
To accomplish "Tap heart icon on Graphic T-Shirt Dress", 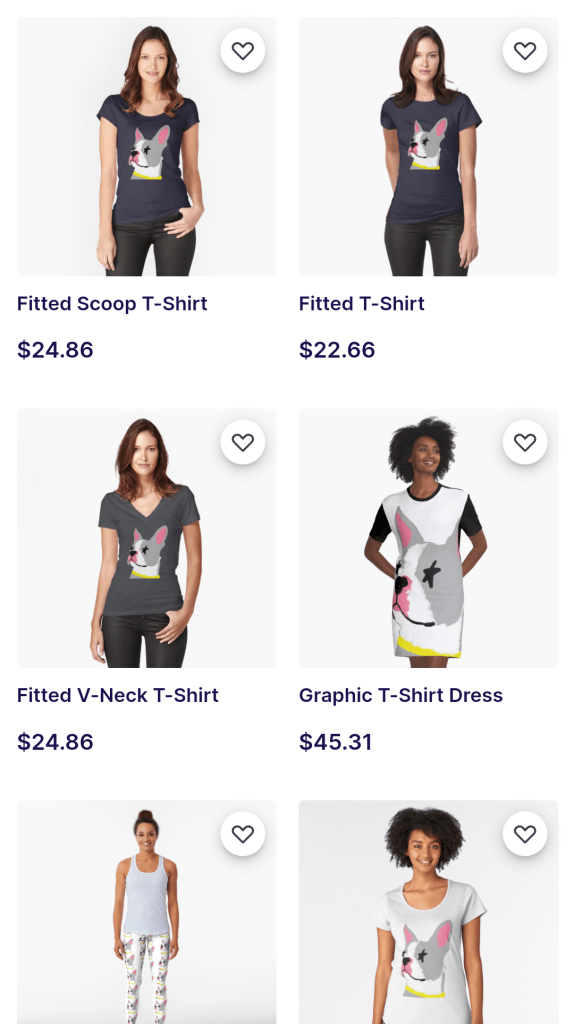I will pyautogui.click(x=525, y=442).
